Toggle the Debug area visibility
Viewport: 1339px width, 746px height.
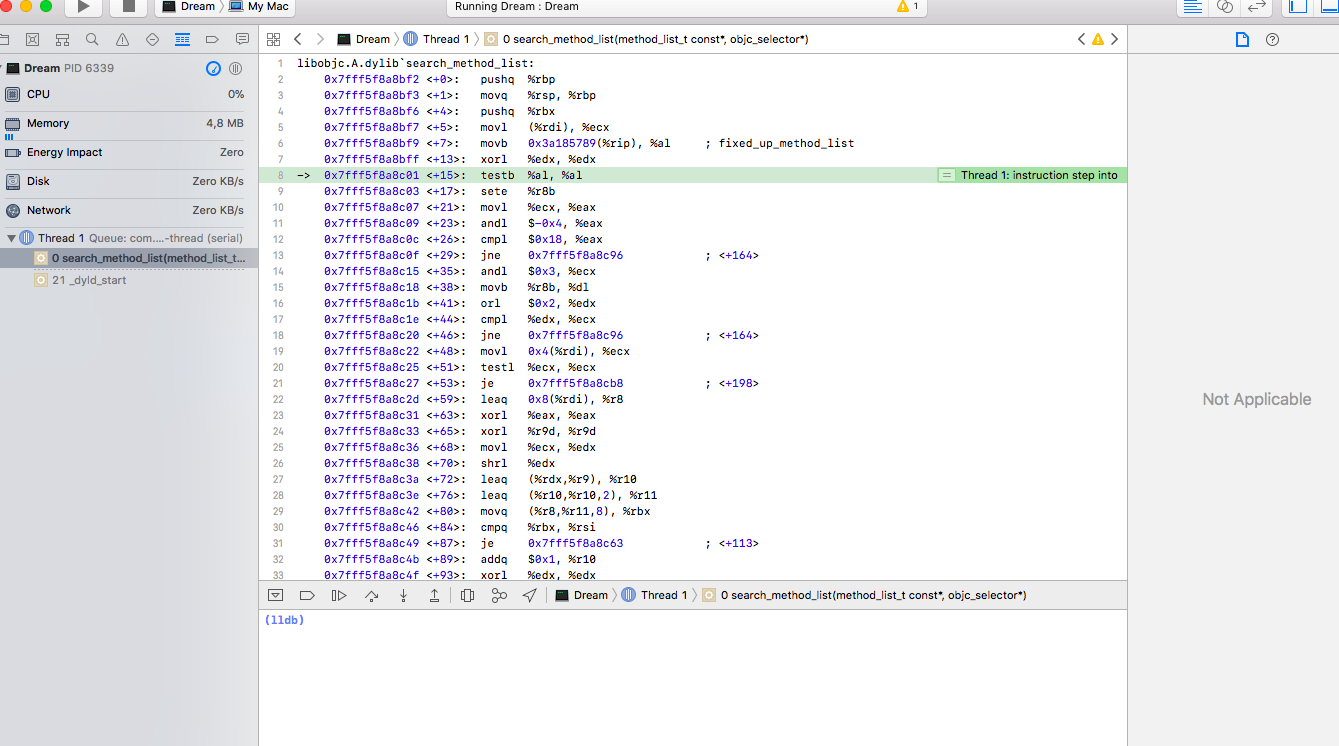1328,6
